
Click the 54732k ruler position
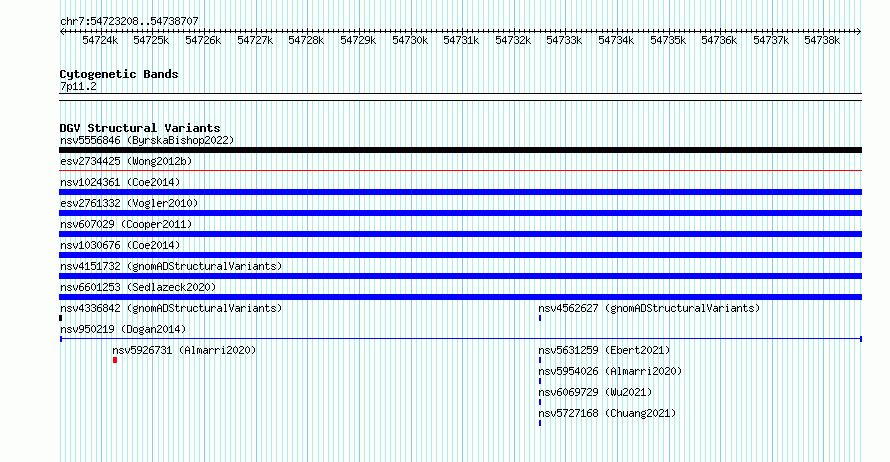pos(513,40)
